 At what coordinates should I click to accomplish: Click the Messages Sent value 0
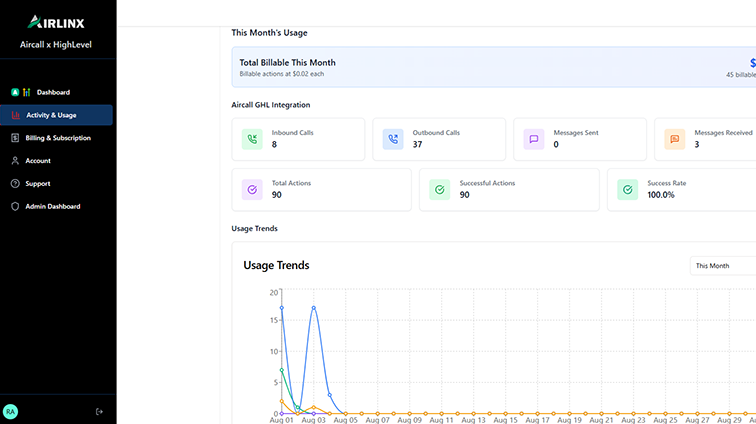click(x=556, y=144)
